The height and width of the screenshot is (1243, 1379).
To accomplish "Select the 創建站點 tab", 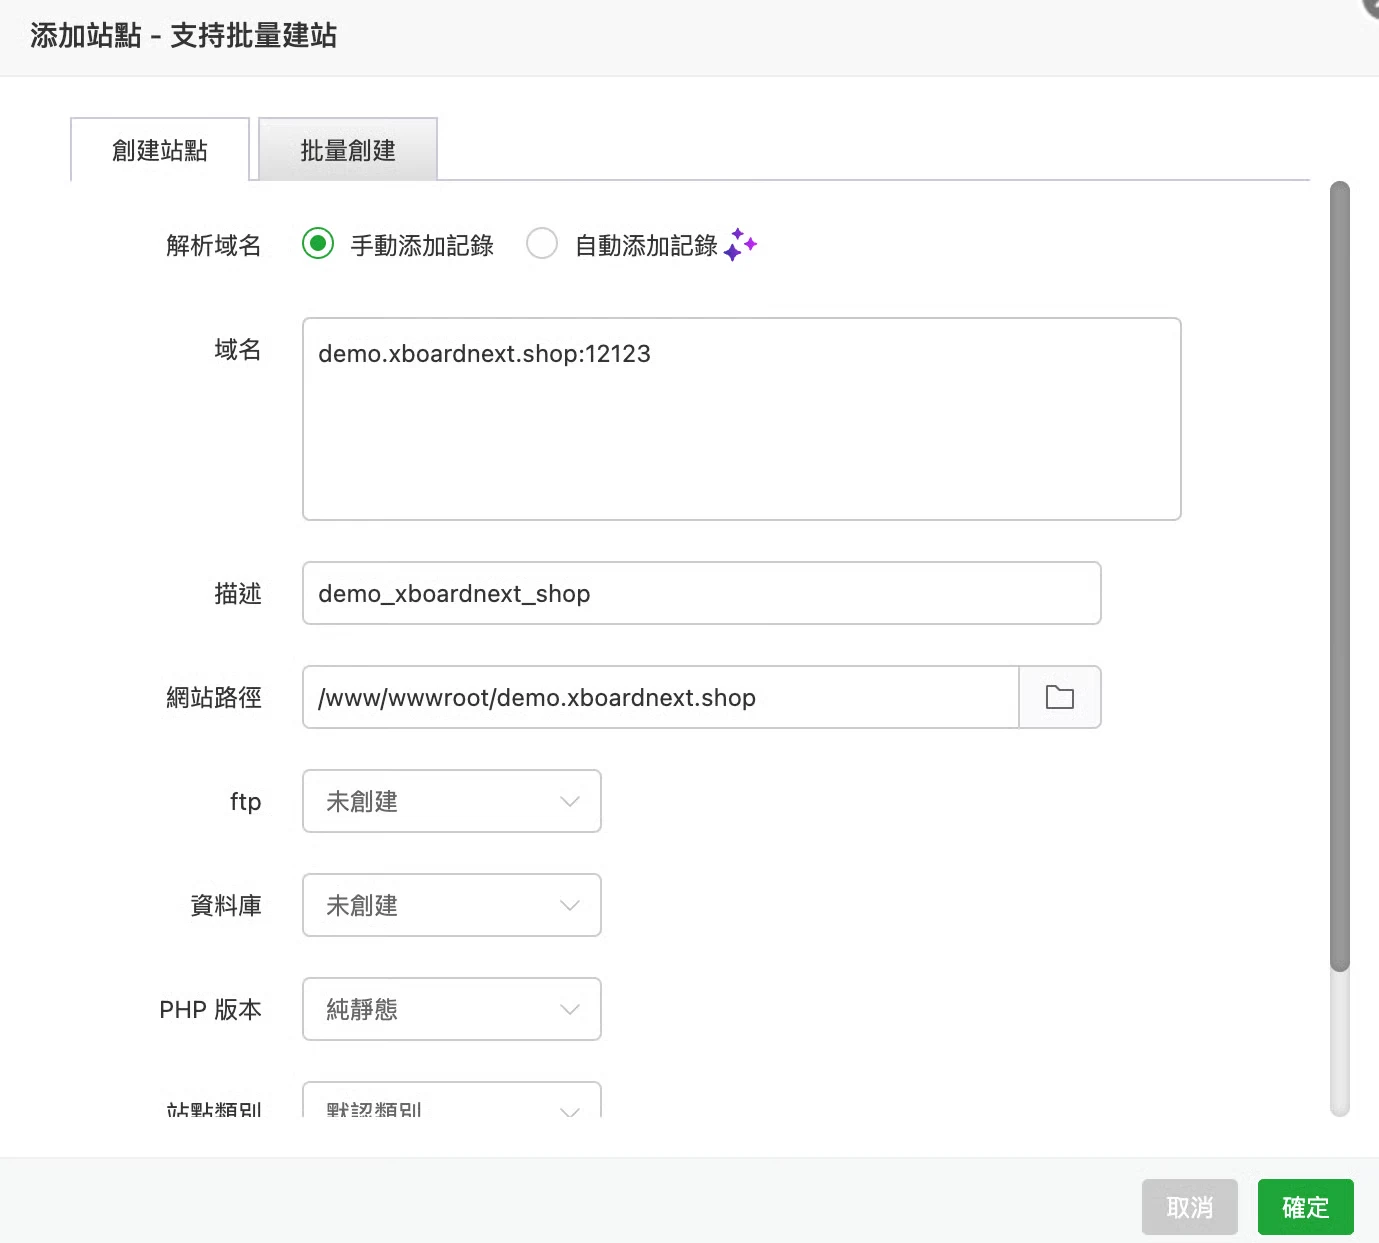I will click(159, 150).
